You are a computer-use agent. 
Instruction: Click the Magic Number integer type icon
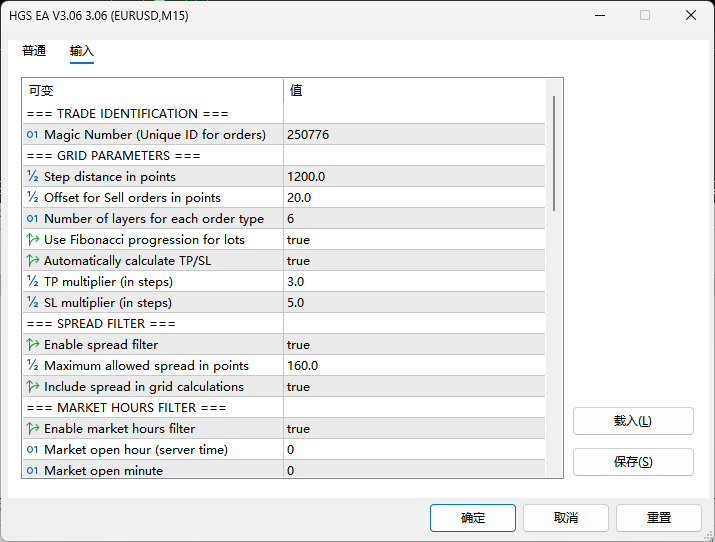33,135
